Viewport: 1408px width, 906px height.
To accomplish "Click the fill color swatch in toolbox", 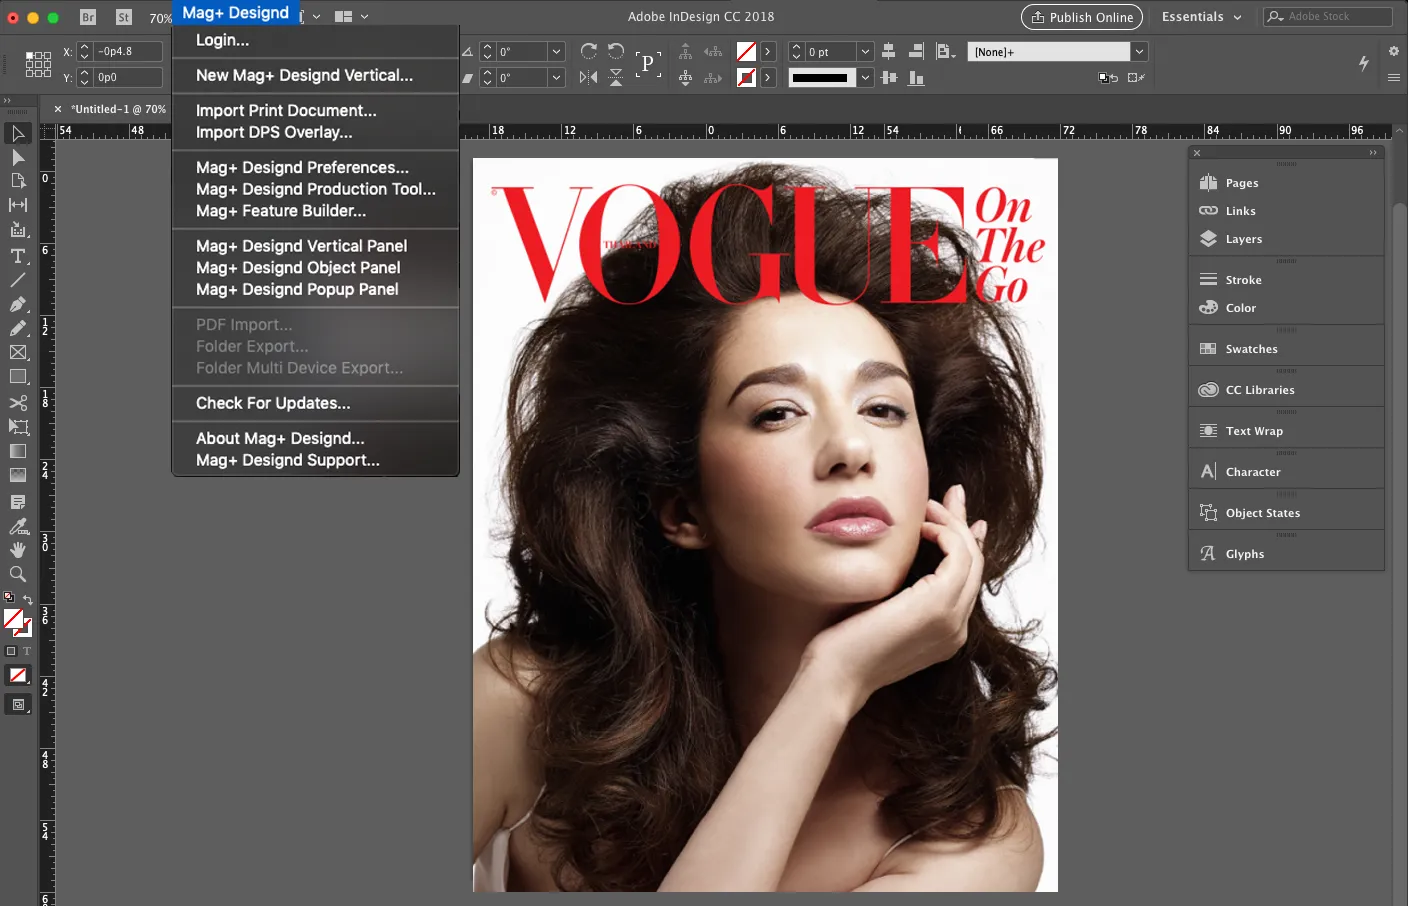I will [x=13, y=618].
